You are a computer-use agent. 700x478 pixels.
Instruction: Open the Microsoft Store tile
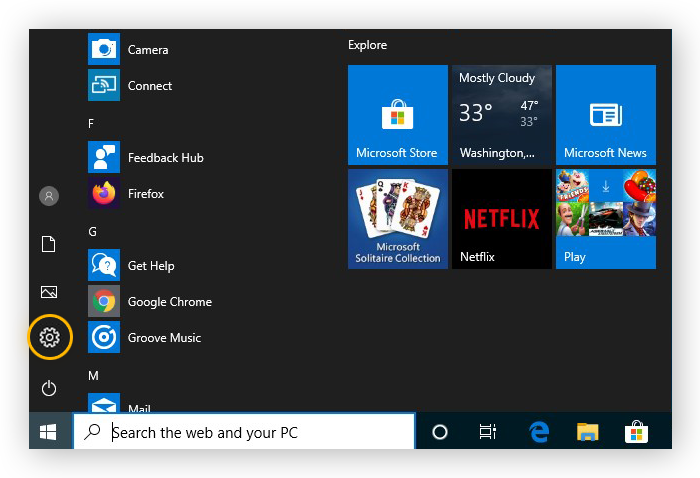coord(397,115)
